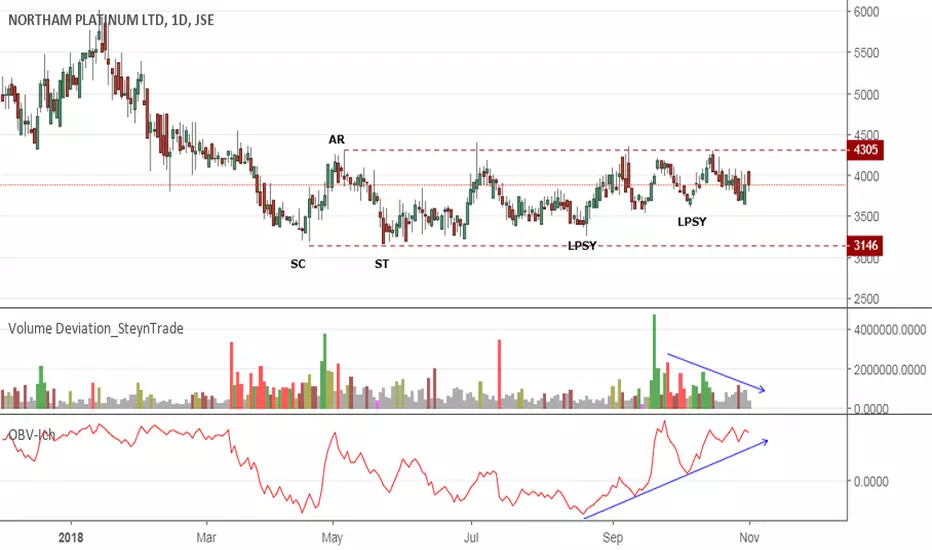The width and height of the screenshot is (932, 550).
Task: Click the 3500 price axis label
Action: [x=867, y=216]
